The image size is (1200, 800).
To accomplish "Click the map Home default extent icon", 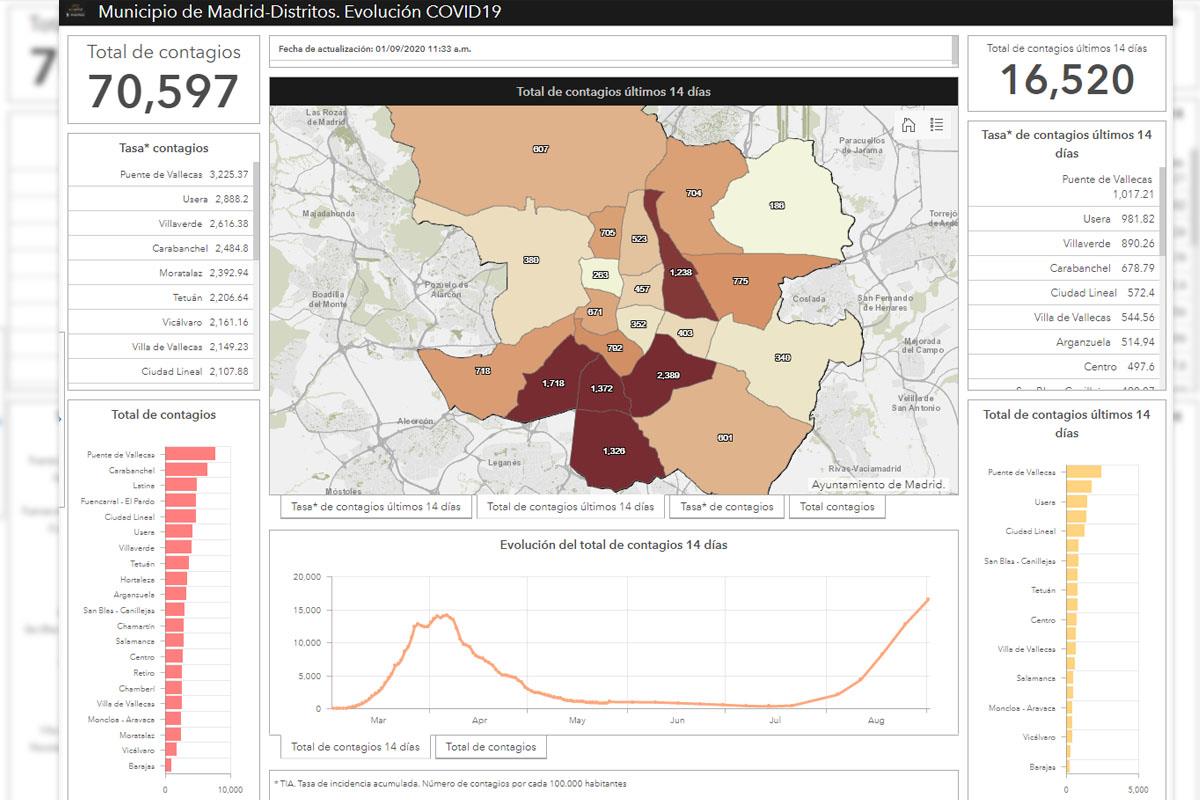I will point(908,125).
